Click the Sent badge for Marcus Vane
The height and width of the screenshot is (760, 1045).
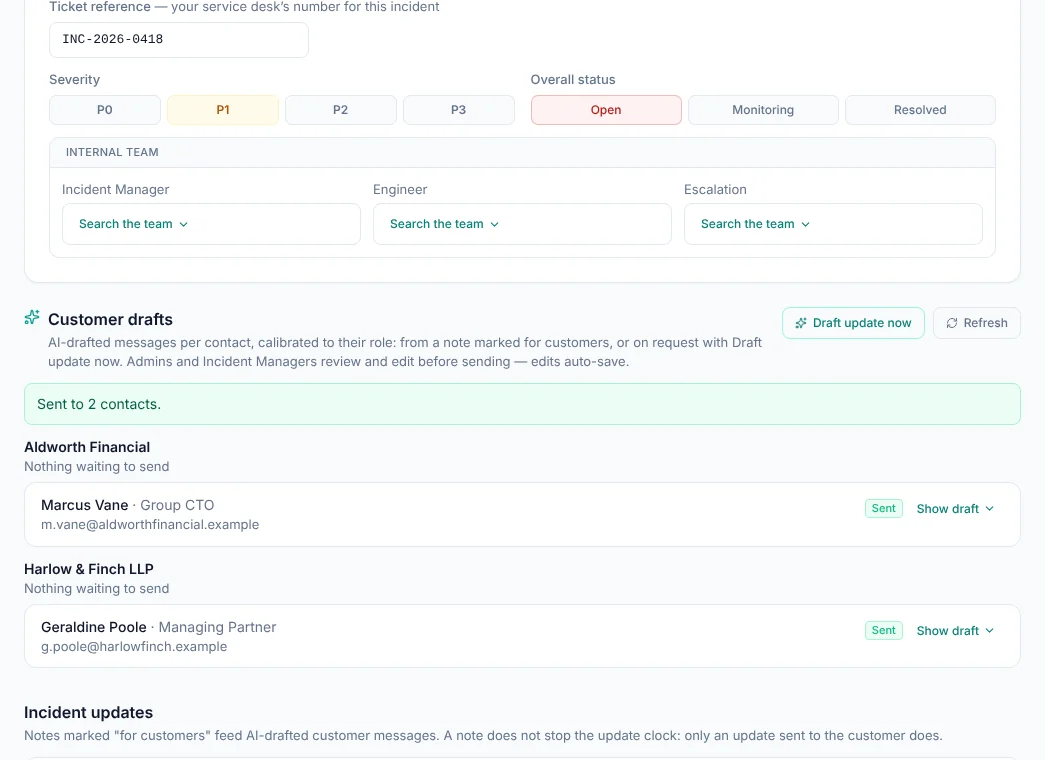(884, 509)
